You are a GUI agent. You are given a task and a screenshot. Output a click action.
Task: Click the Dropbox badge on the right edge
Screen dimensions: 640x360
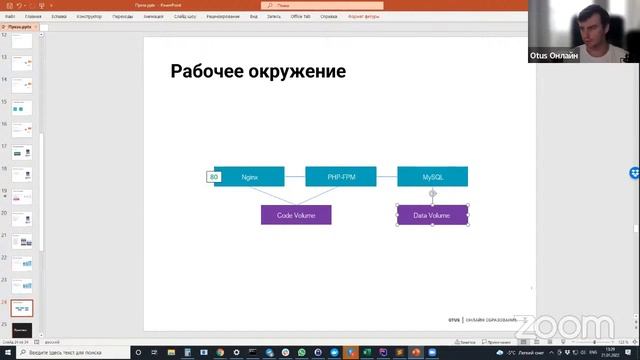pyautogui.click(x=634, y=173)
